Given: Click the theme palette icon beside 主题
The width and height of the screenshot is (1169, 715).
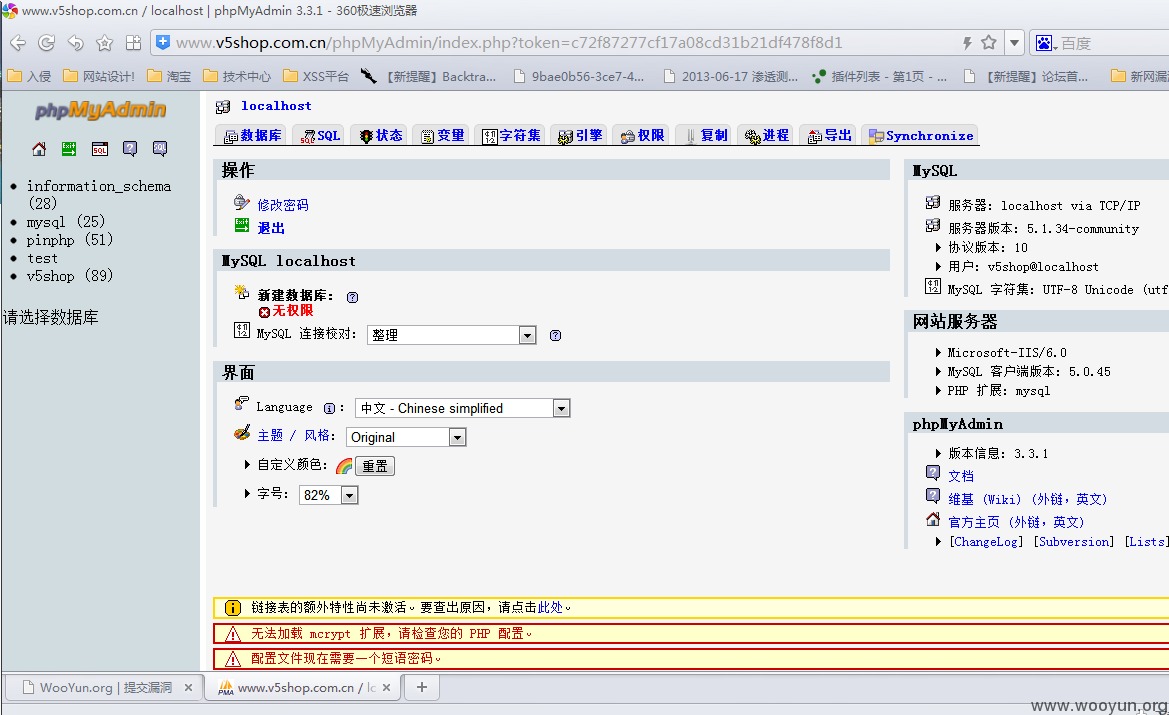Looking at the screenshot, I should [242, 432].
